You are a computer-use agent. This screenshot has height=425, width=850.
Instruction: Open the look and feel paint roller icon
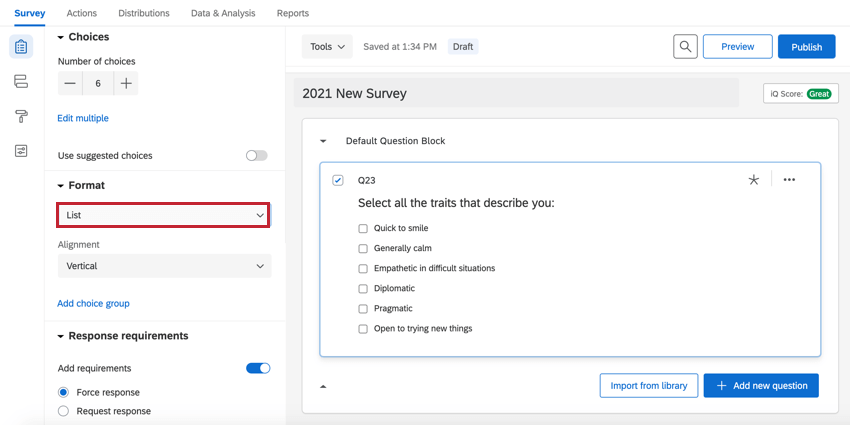21,116
